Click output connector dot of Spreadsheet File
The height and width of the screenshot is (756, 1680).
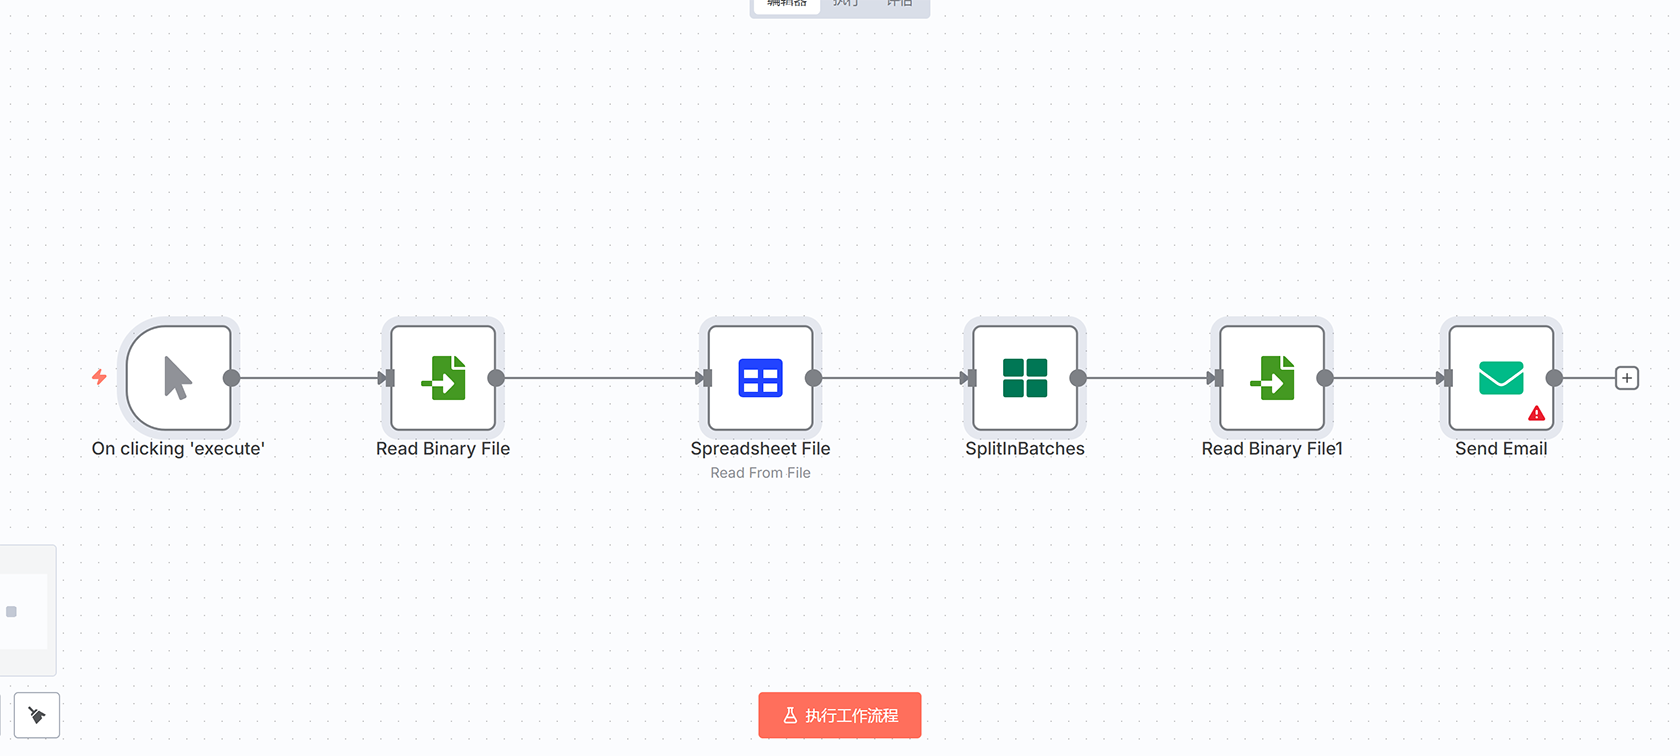pyautogui.click(x=814, y=378)
